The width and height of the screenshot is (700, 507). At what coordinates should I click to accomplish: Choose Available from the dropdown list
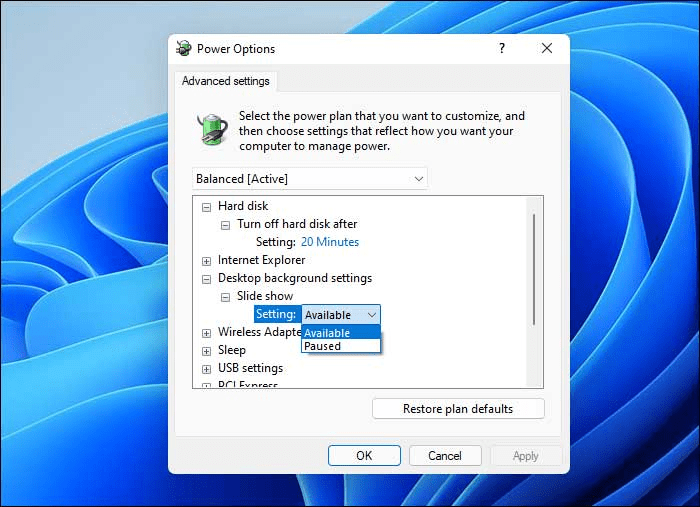pos(341,332)
